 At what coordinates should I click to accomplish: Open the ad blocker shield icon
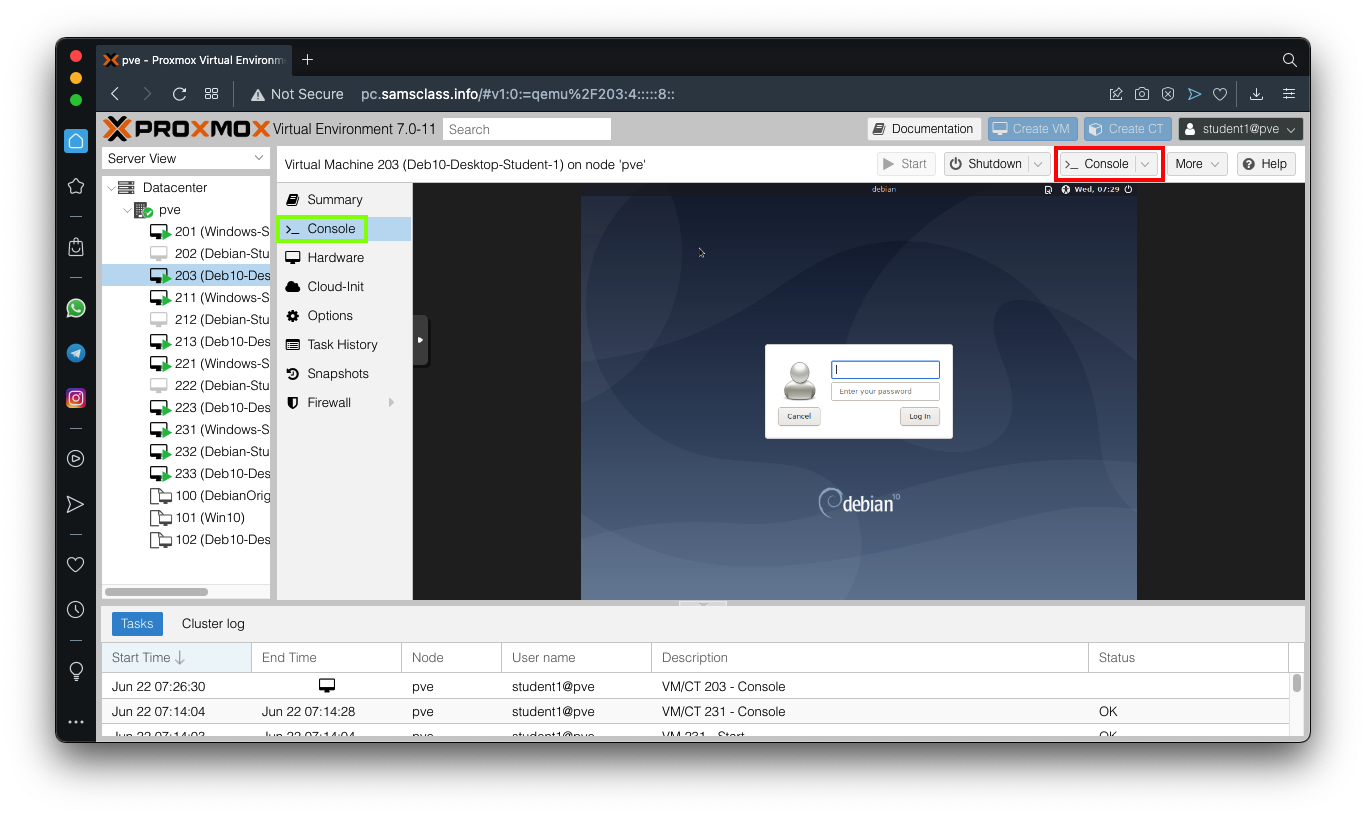pyautogui.click(x=1168, y=94)
